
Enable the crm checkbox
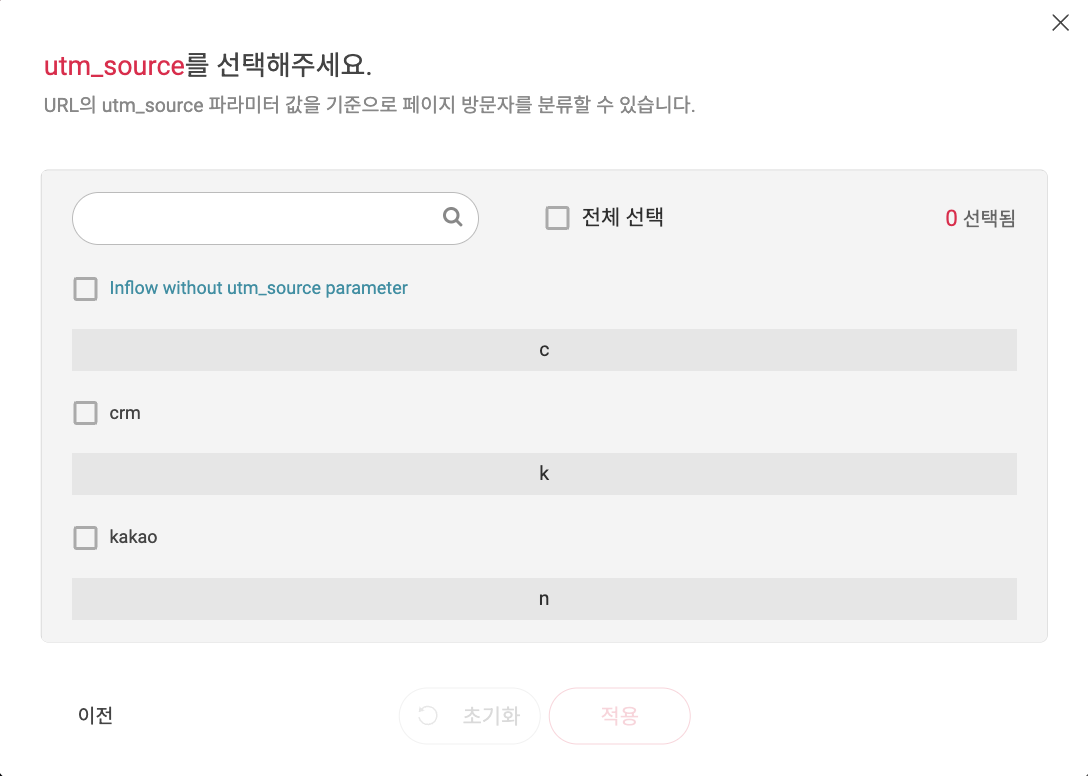tap(85, 413)
